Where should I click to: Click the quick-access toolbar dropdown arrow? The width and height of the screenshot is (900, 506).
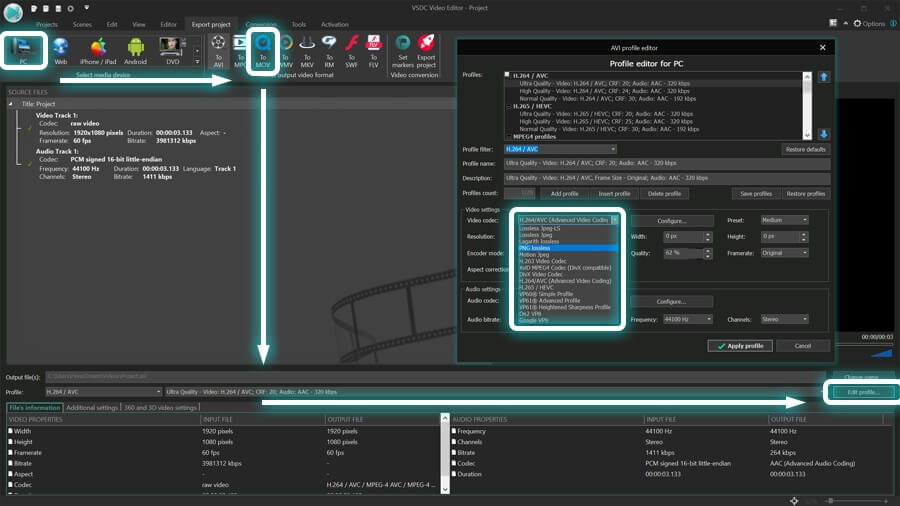[x=87, y=9]
